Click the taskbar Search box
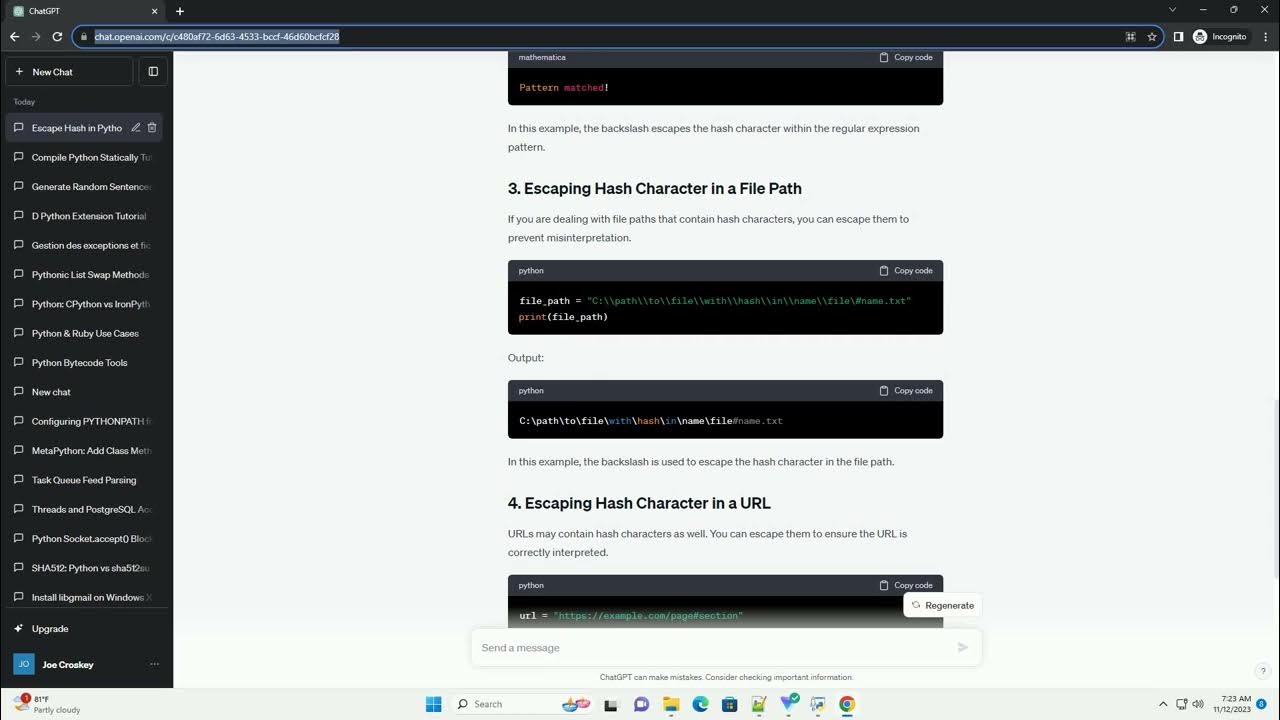Viewport: 1280px width, 720px height. [x=522, y=704]
